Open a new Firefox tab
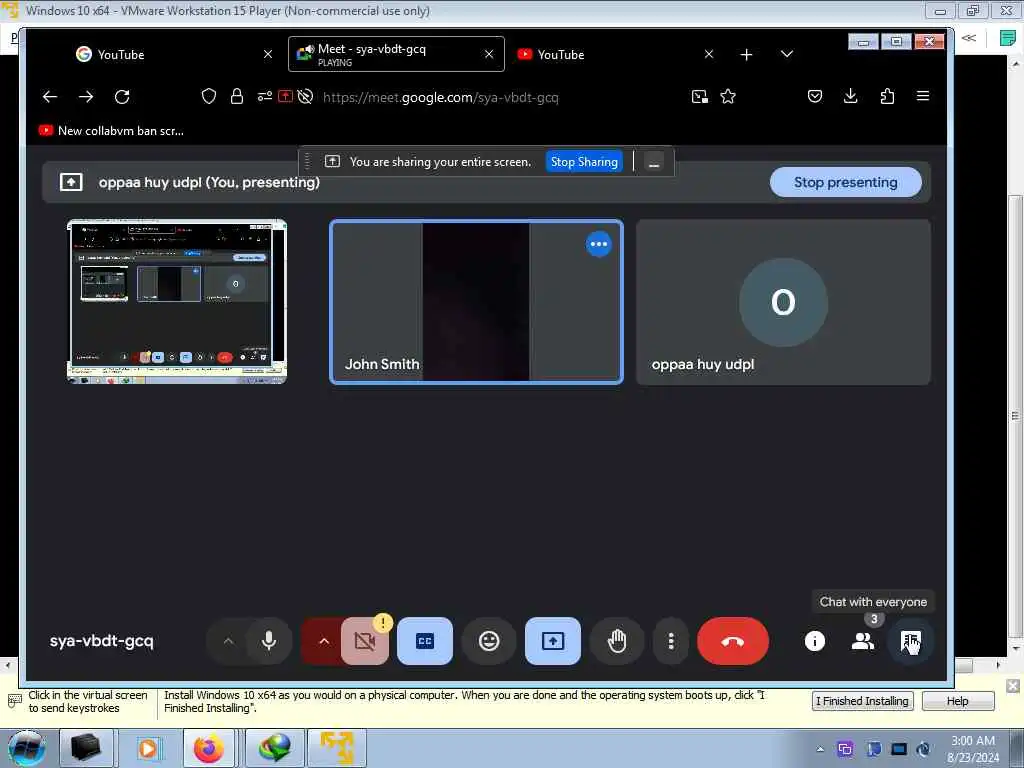Viewport: 1024px width, 768px height. coord(746,55)
